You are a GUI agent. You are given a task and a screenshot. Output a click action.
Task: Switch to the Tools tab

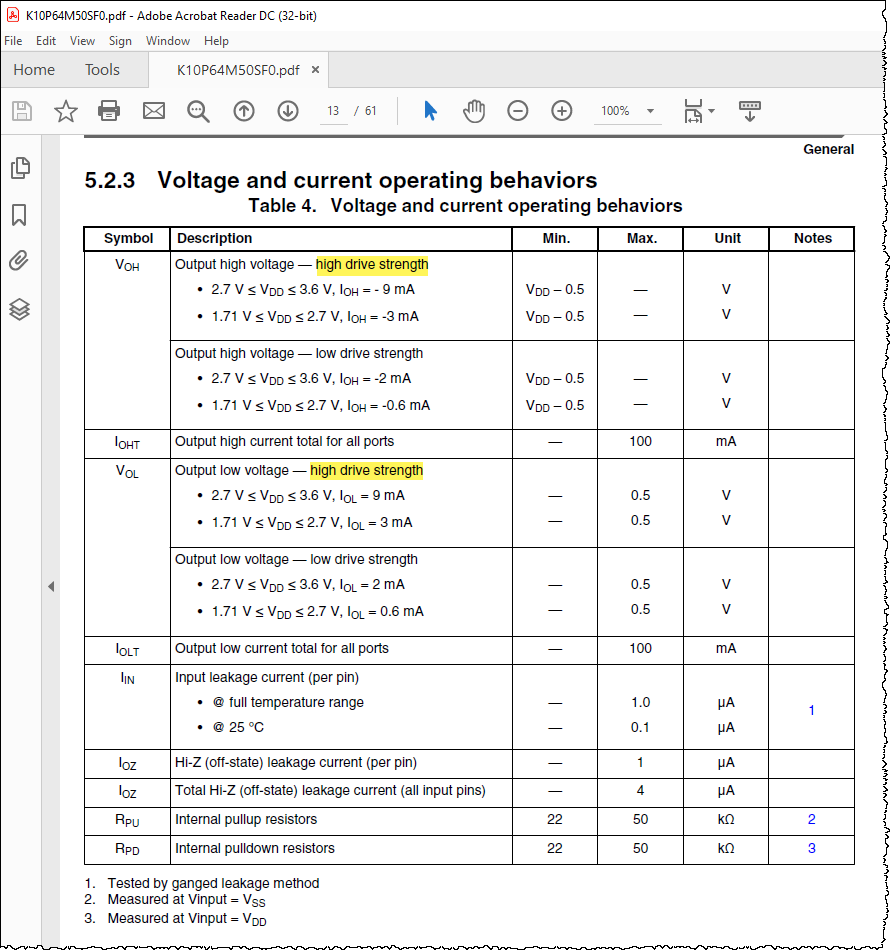[x=100, y=70]
